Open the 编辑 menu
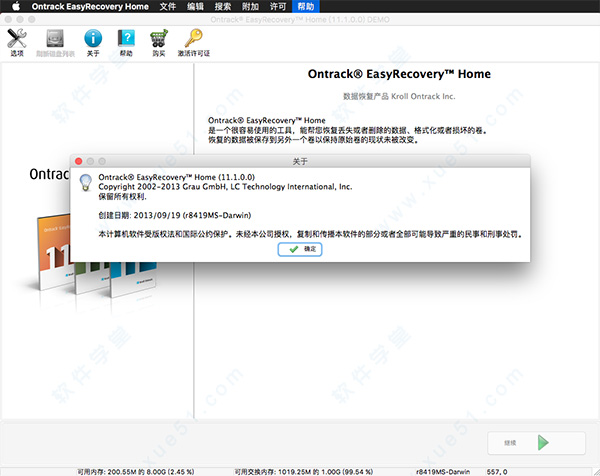The width and height of the screenshot is (600, 476). [195, 7]
